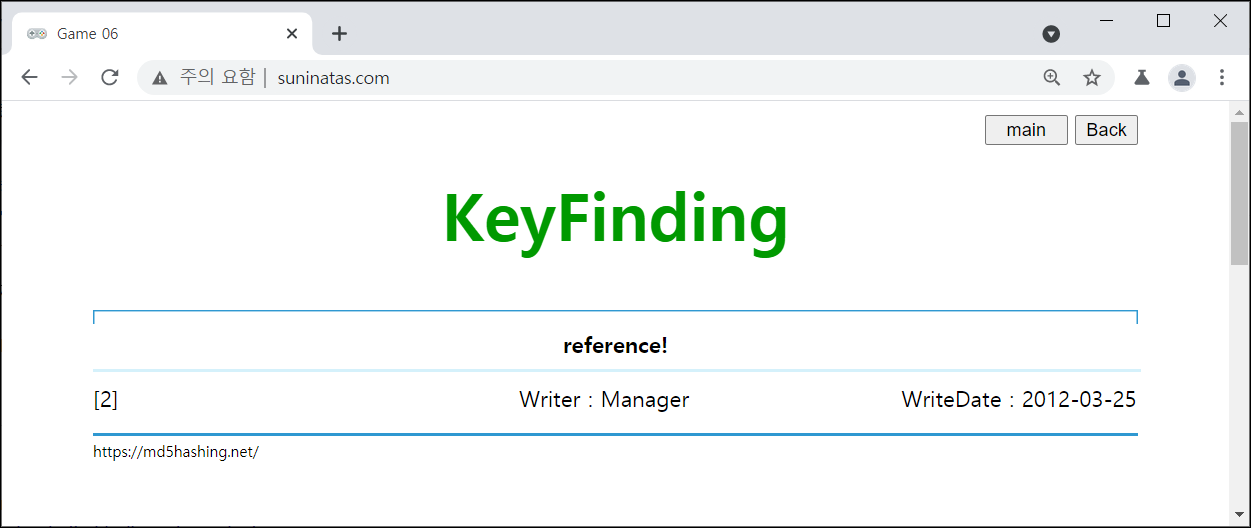Click the Writer : Manager text

(604, 400)
